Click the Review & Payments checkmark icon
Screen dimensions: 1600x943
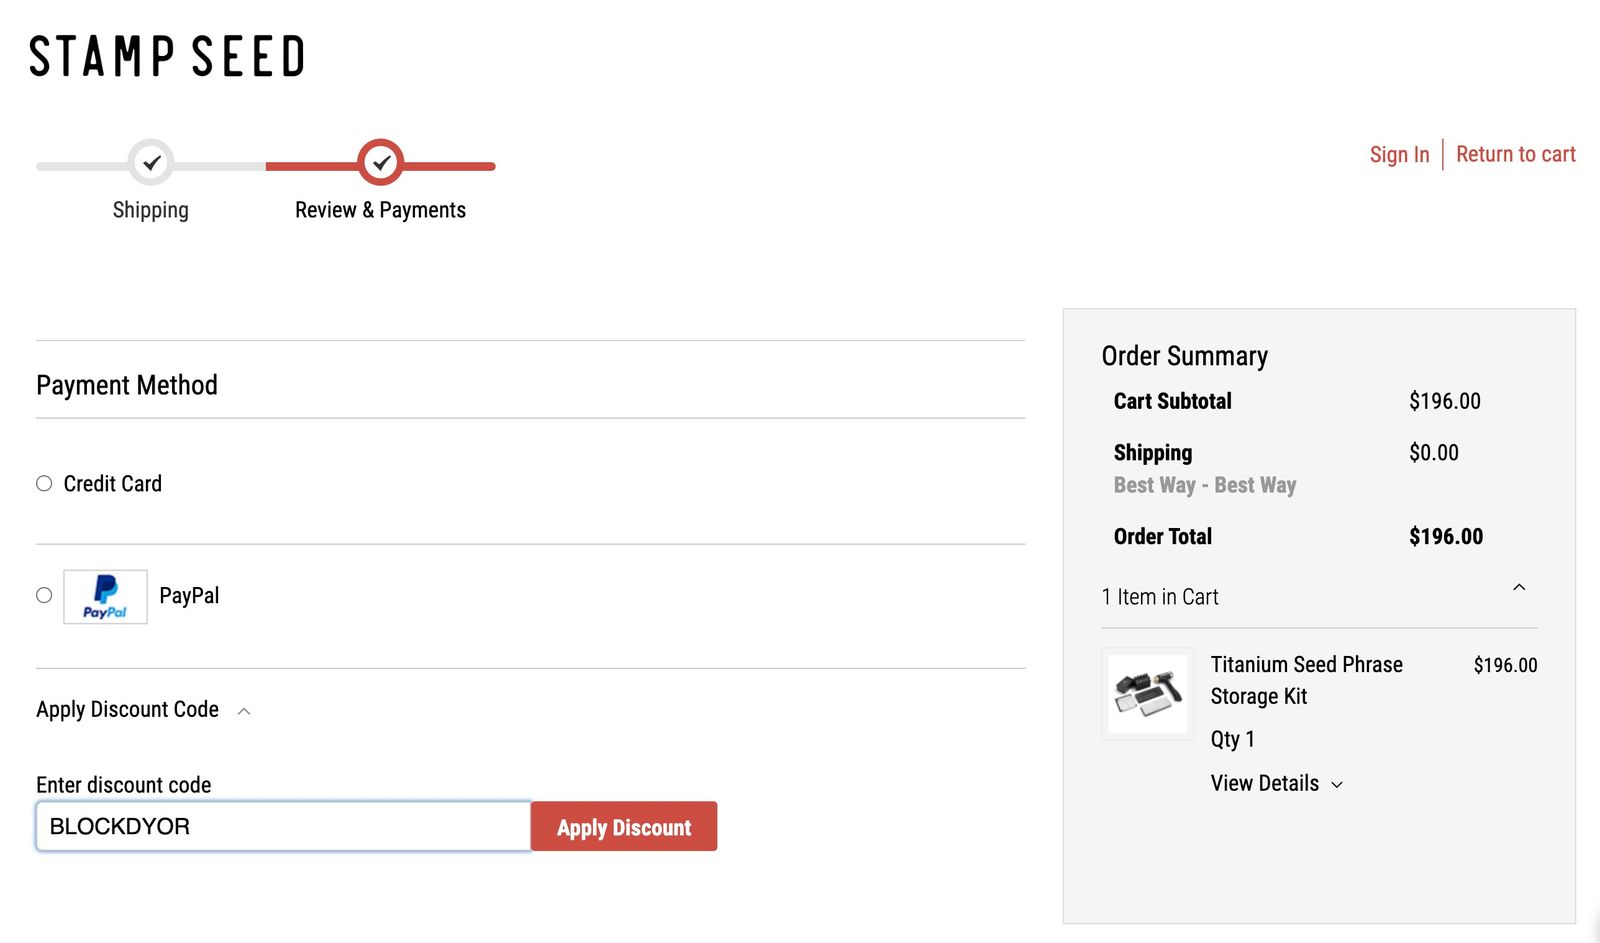click(381, 162)
